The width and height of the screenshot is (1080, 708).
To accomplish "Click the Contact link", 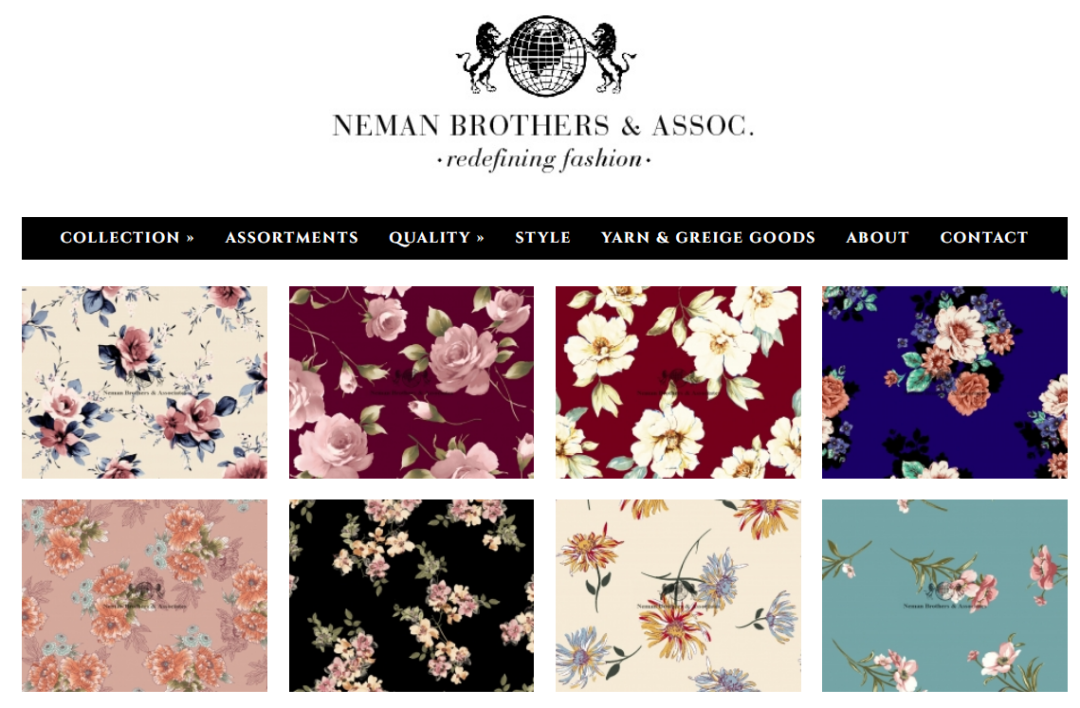I will [x=984, y=238].
